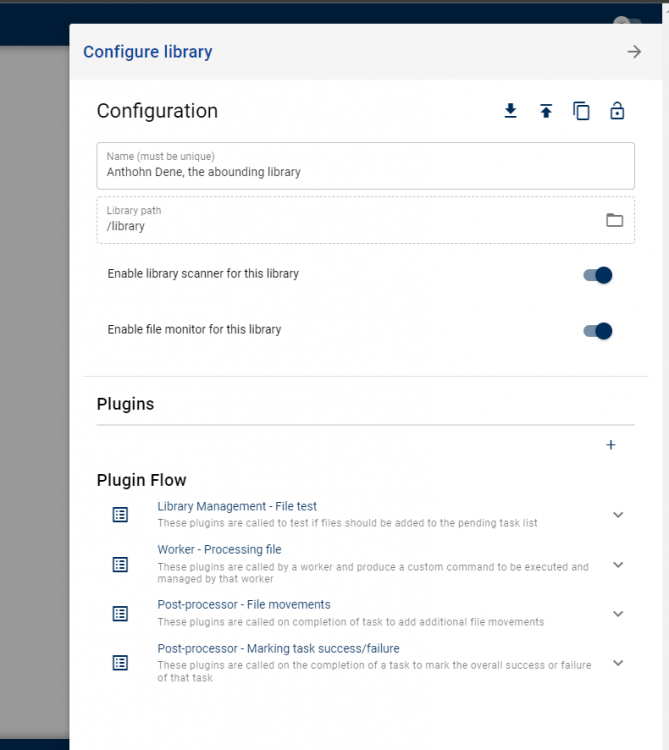This screenshot has width=669, height=750.
Task: Expand Library Management - File test section
Action: pyautogui.click(x=618, y=515)
